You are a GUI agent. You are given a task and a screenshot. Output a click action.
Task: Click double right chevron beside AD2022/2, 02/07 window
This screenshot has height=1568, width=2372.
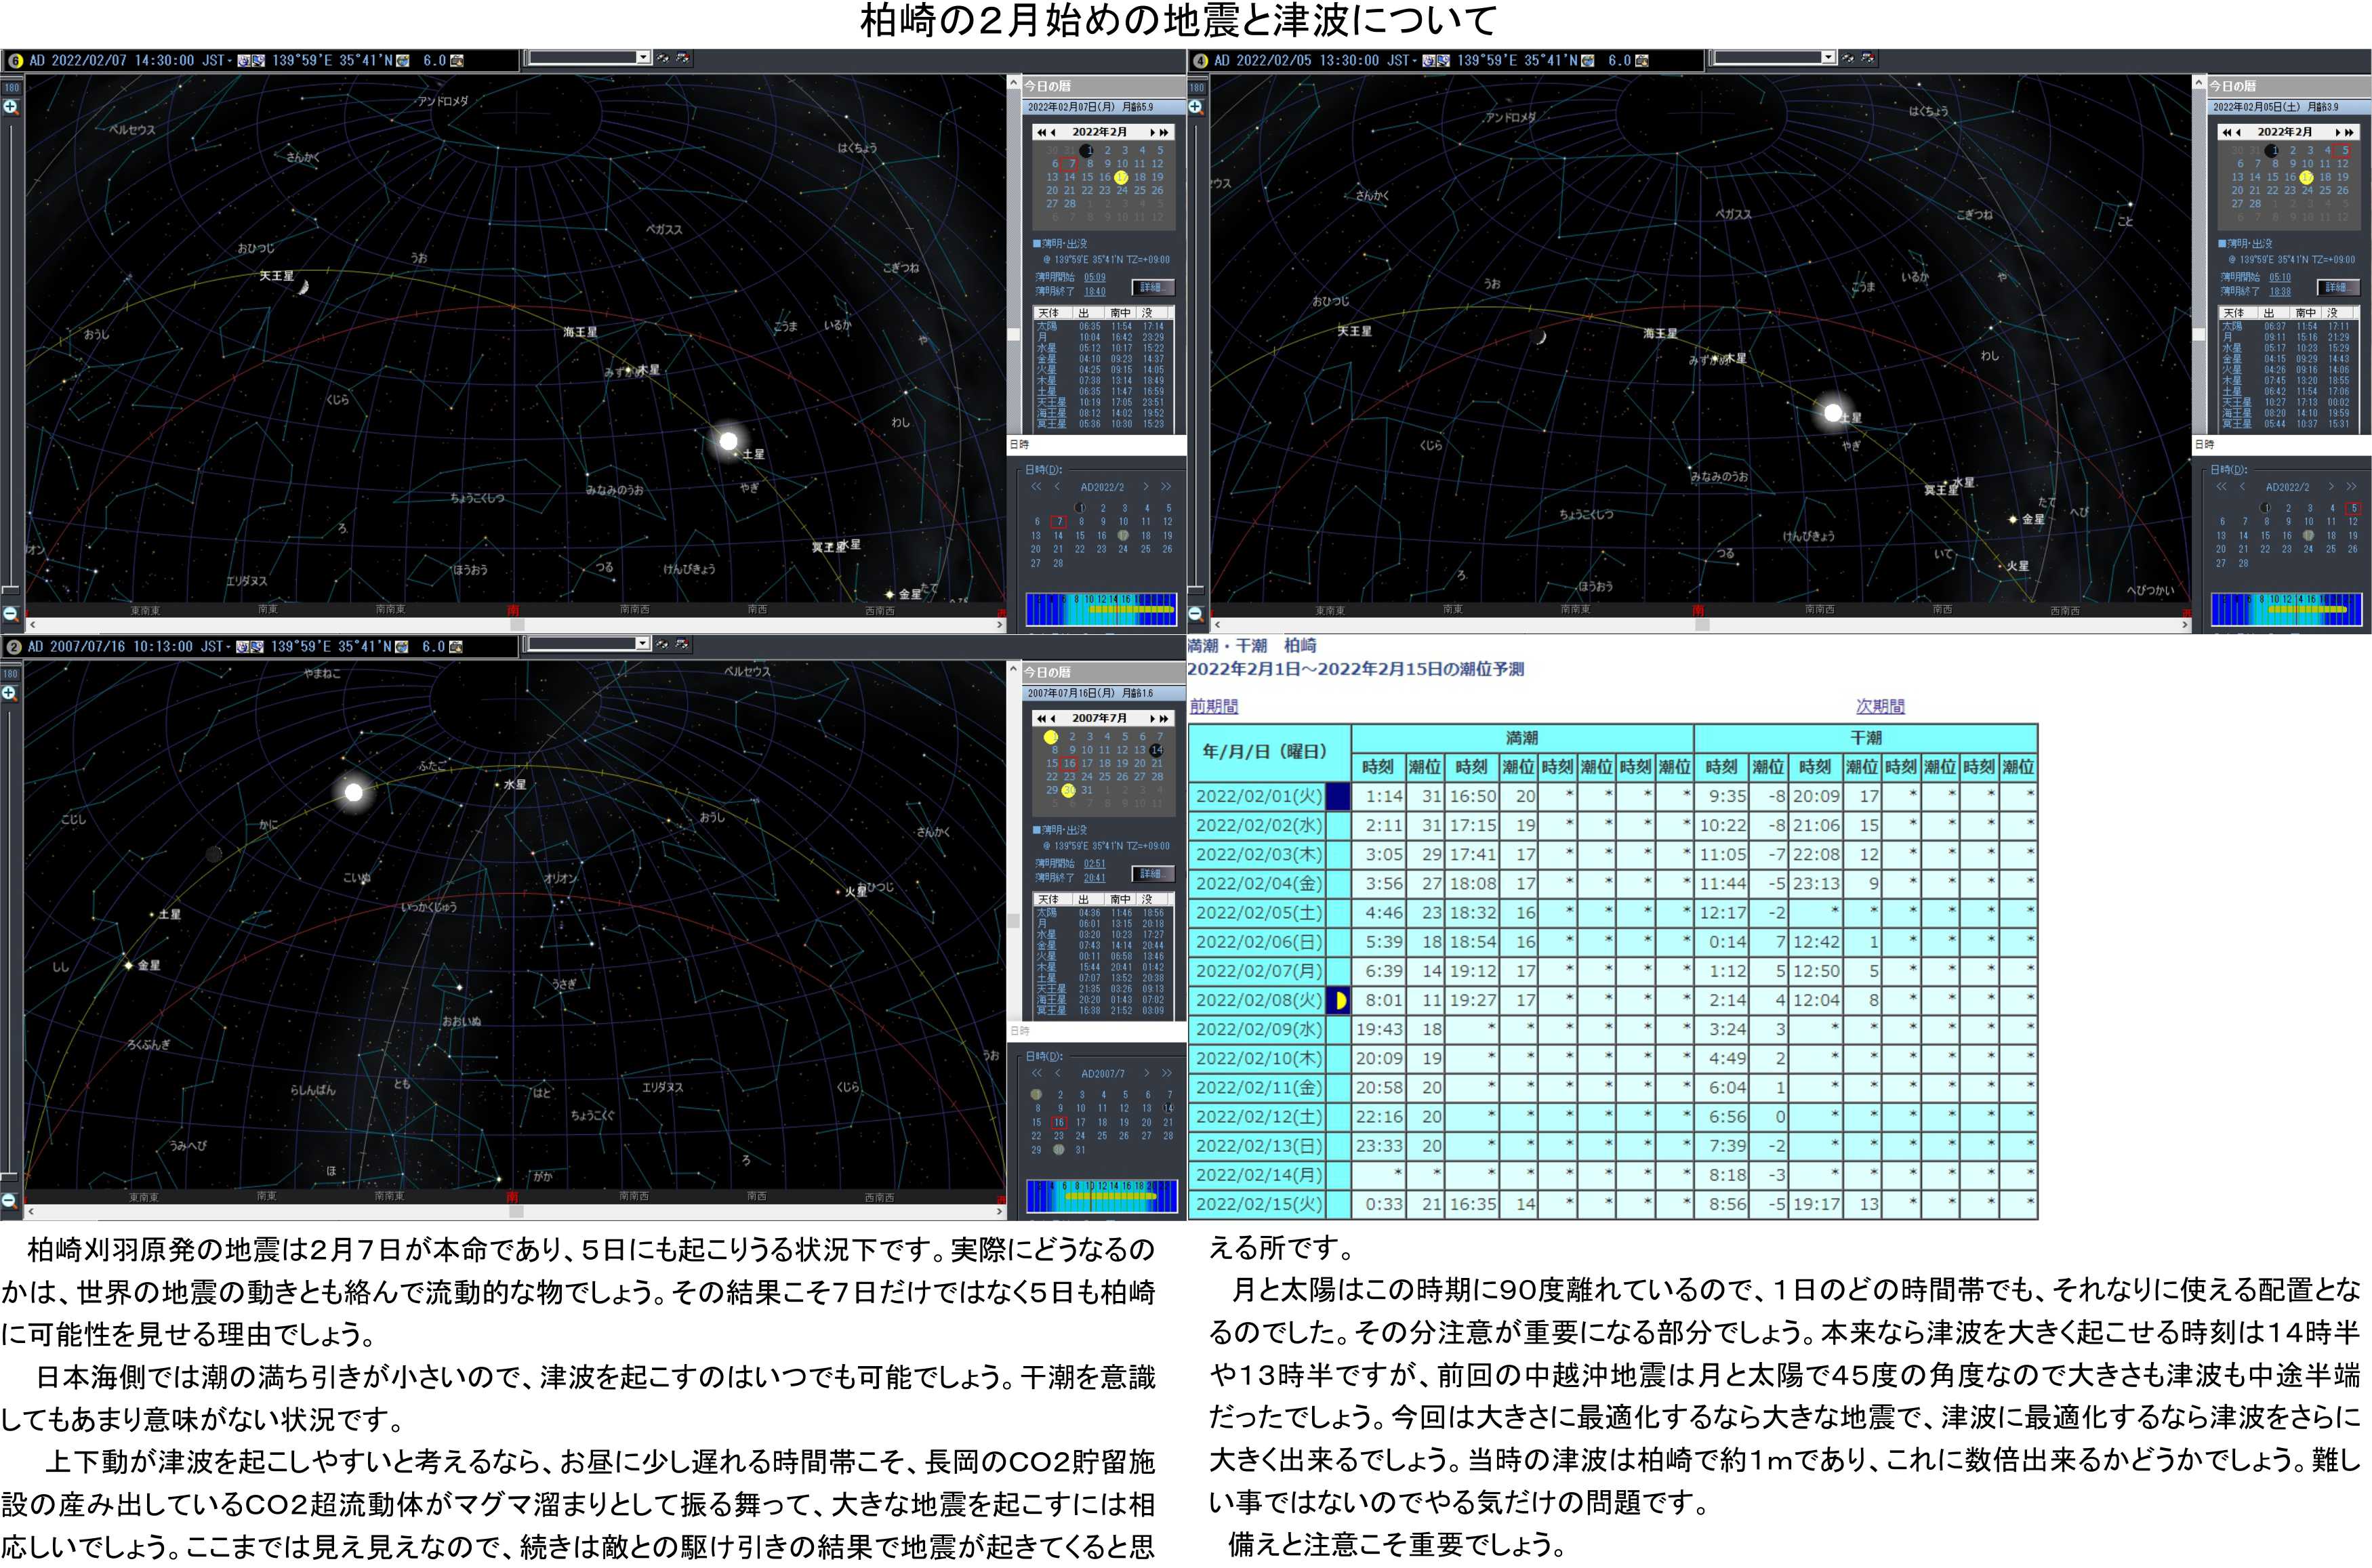(1165, 487)
